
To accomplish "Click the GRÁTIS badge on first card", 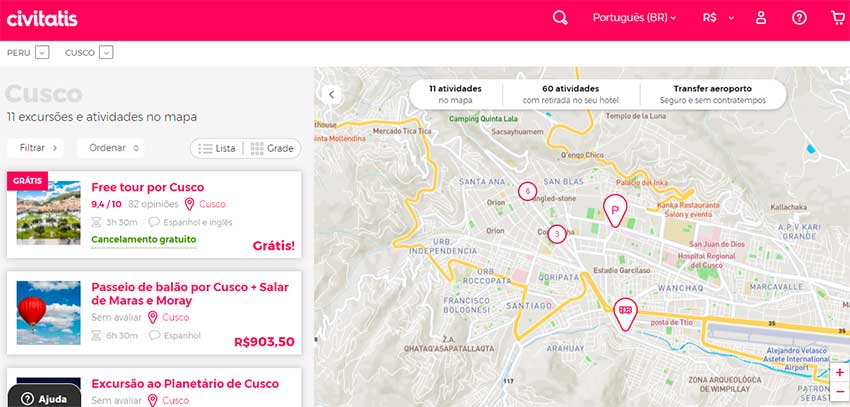I will 27,180.
